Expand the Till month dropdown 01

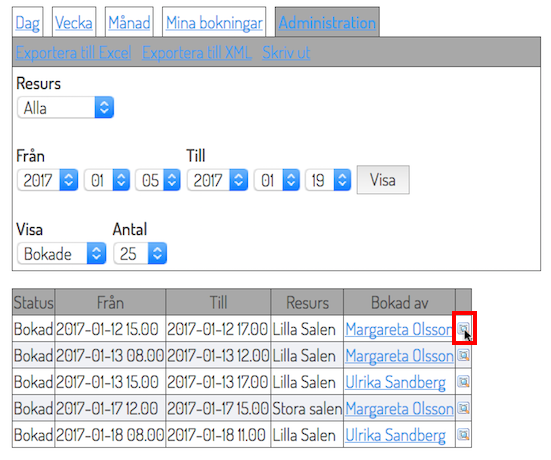coord(277,180)
